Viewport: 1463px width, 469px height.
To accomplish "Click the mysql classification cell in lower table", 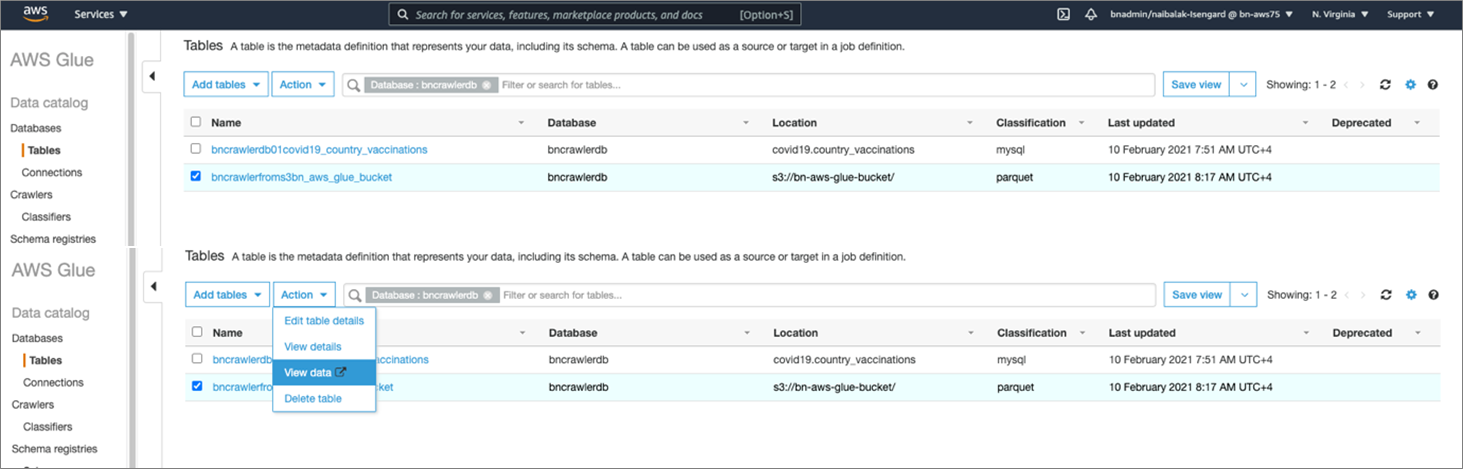I will point(1014,359).
